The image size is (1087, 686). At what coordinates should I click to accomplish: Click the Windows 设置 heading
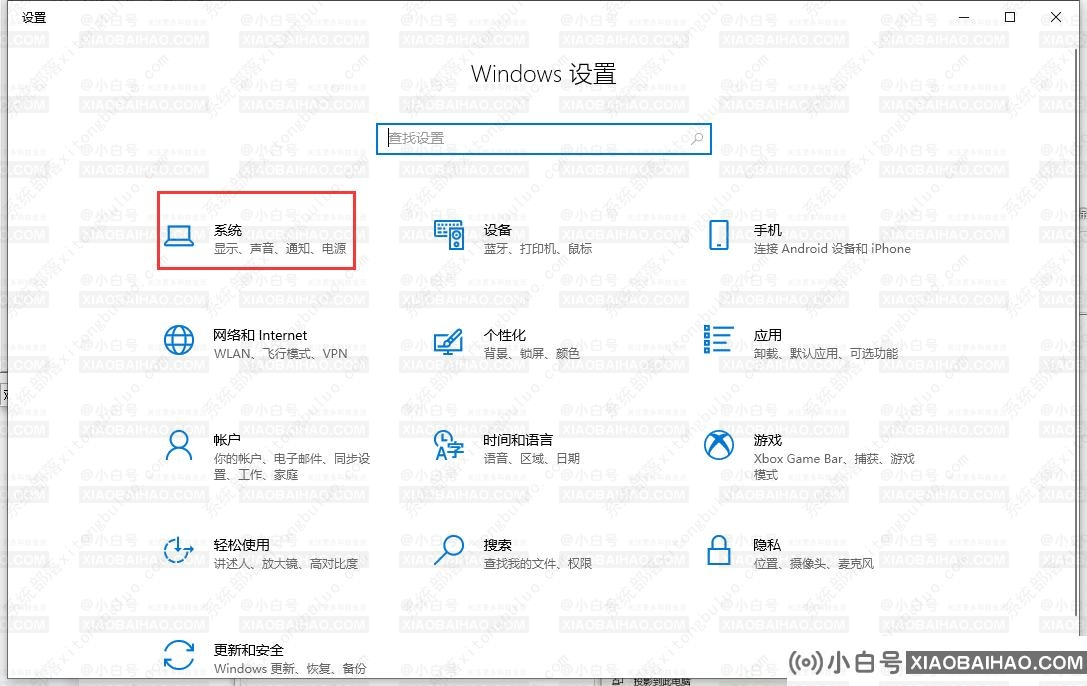point(544,73)
